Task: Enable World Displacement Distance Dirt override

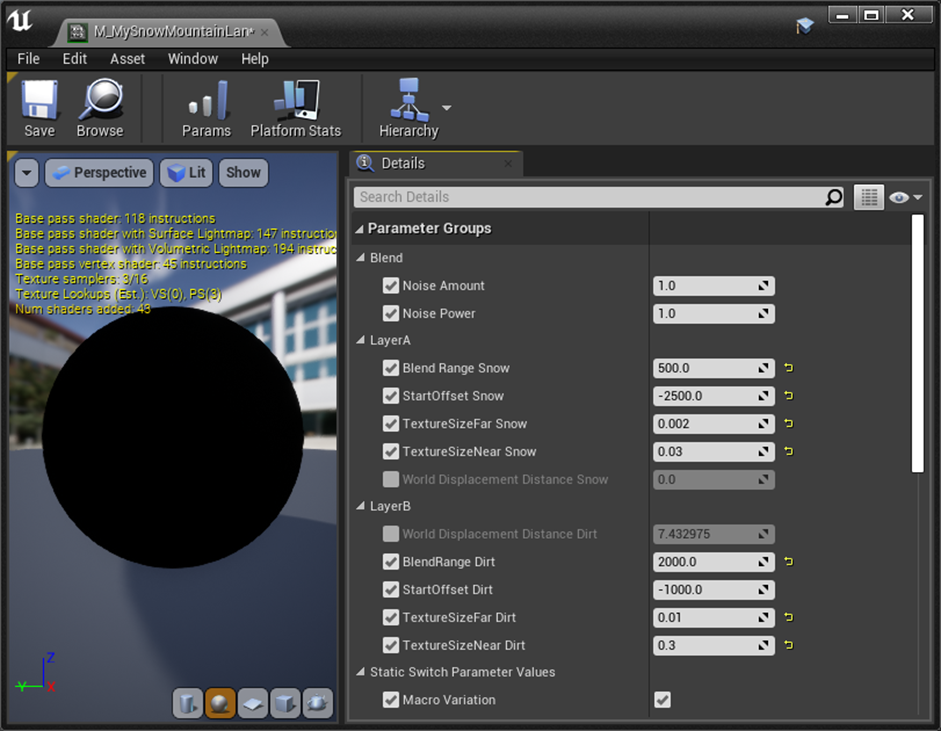Action: coord(391,534)
